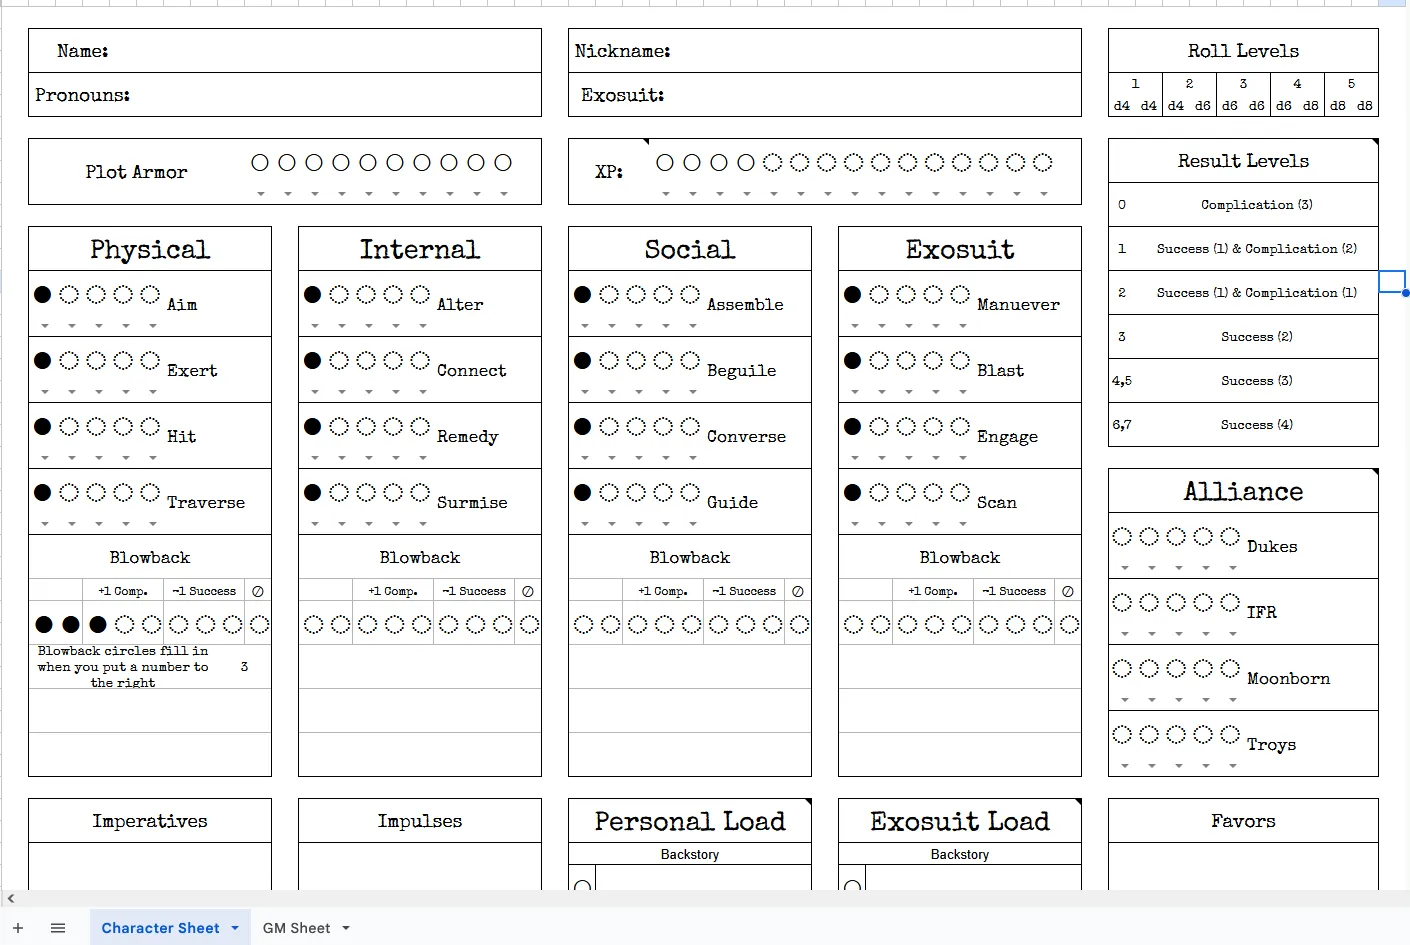
Task: Click the ∅ symbol in Physical Blowback header
Action: click(258, 591)
